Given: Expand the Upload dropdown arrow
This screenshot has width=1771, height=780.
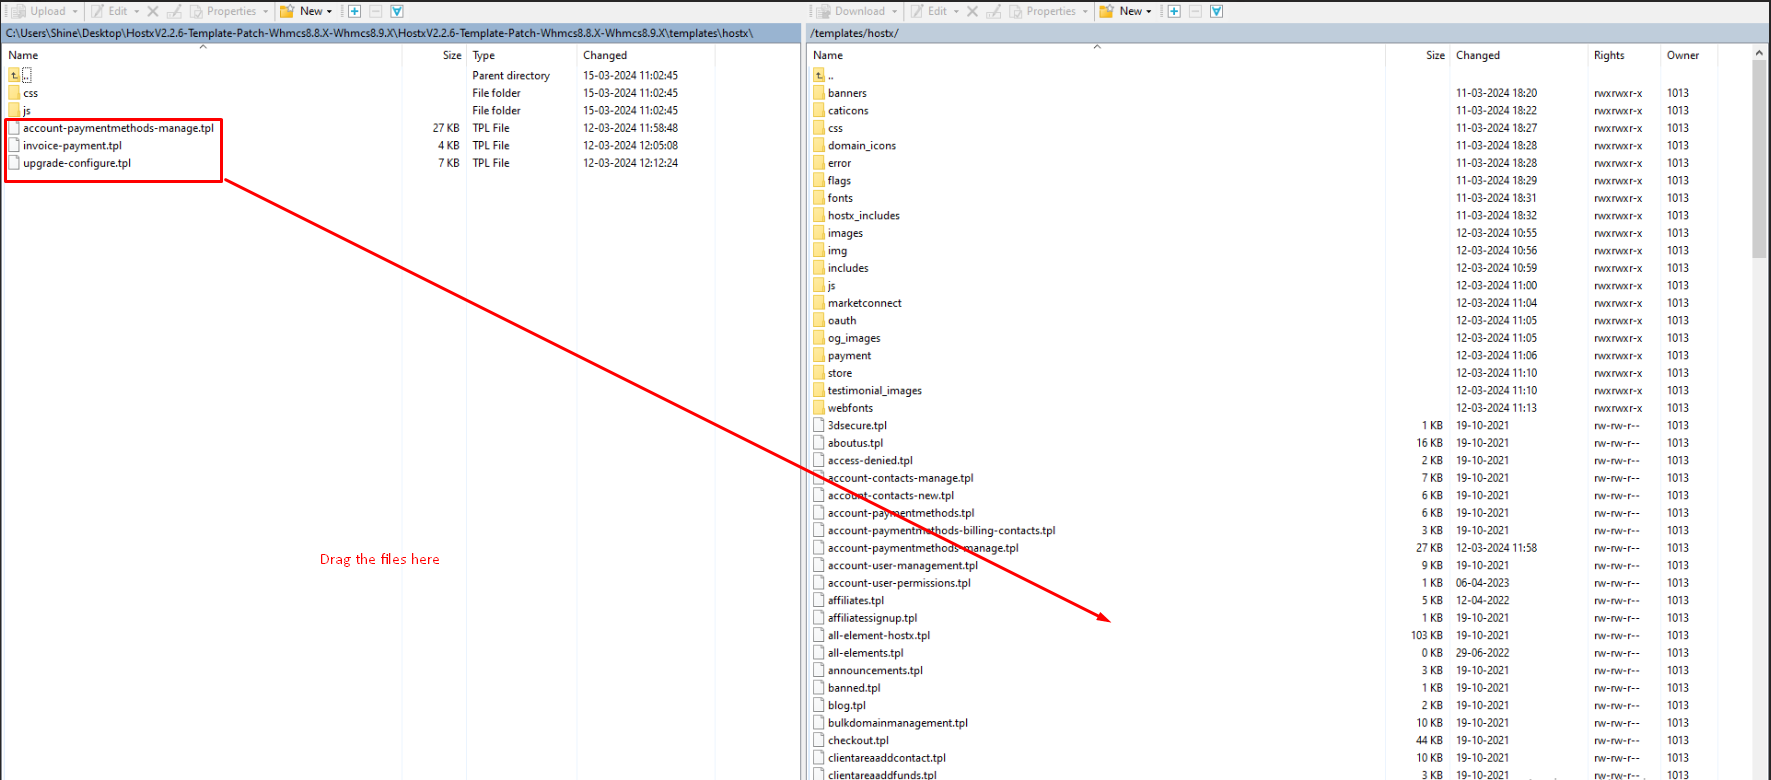Looking at the screenshot, I should click(x=75, y=12).
